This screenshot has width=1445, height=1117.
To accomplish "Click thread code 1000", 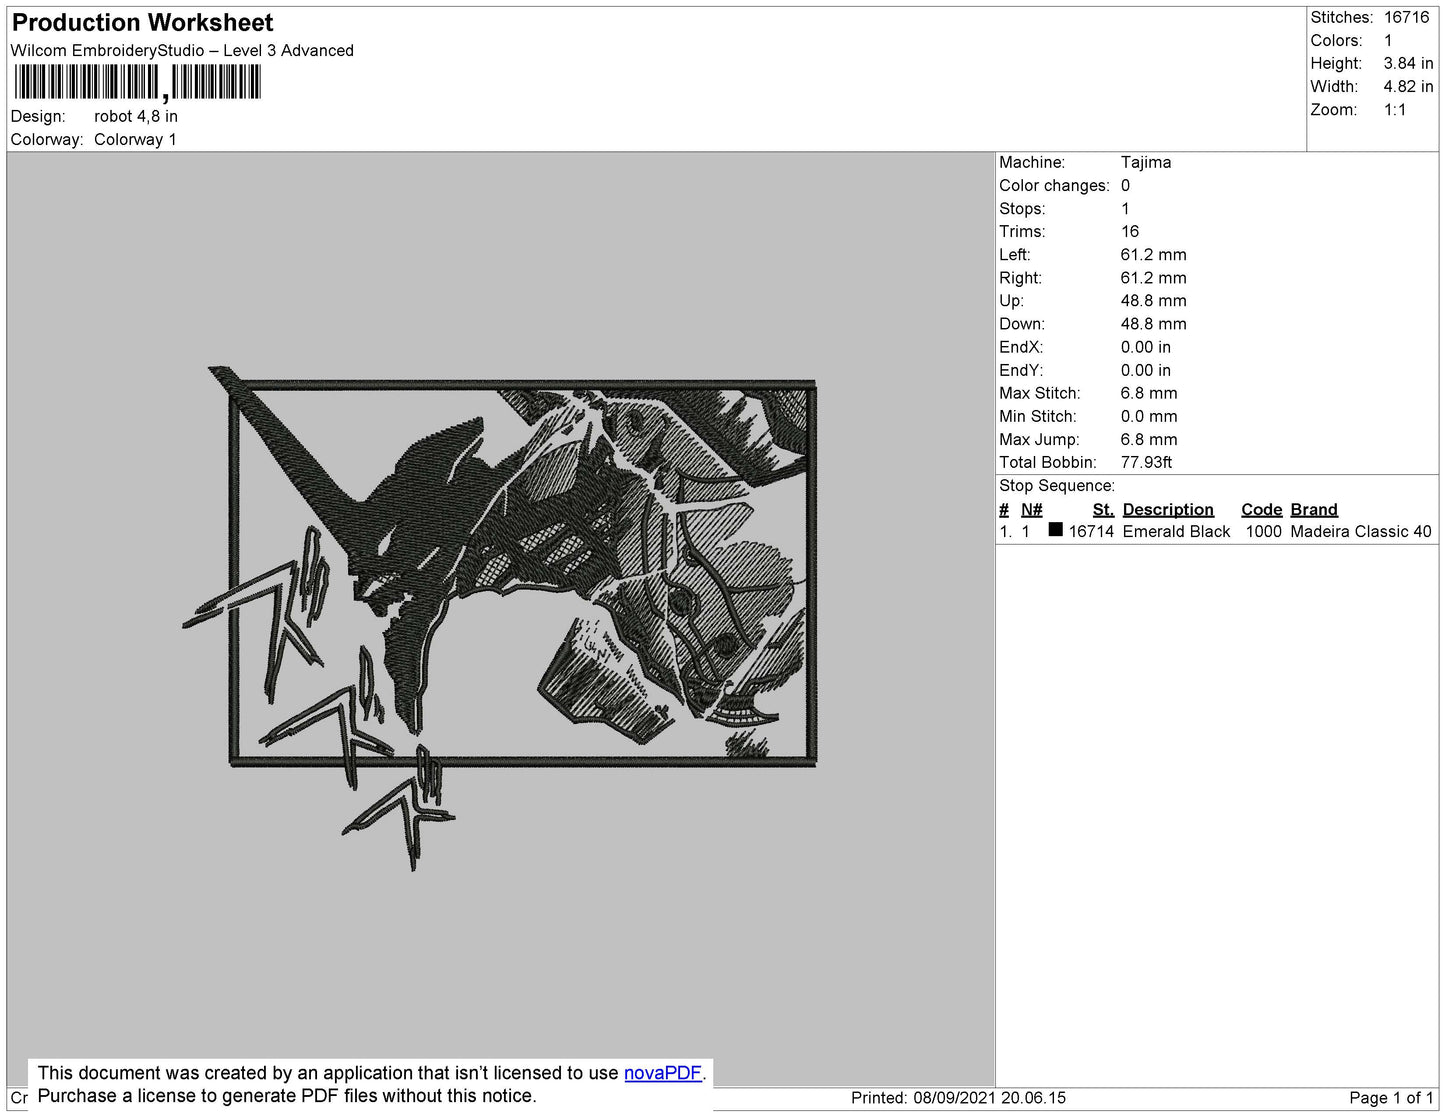I will 1264,532.
